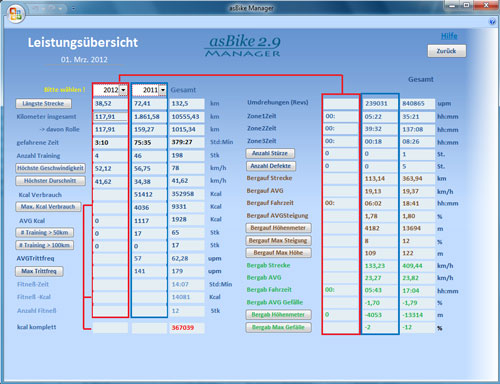
Task: Select the Max Trittfreq button
Action: coord(39,271)
